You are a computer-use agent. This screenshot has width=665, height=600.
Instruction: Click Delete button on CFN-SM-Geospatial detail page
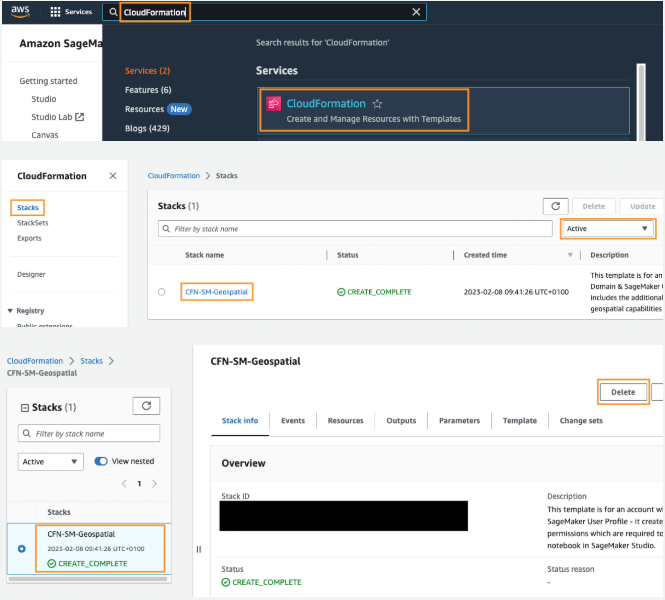(x=623, y=392)
